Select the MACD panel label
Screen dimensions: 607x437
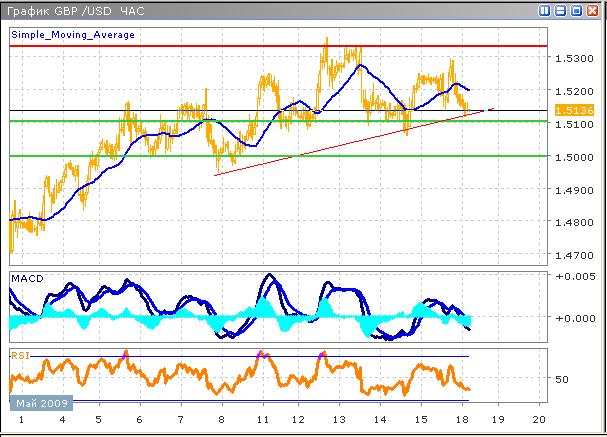pyautogui.click(x=26, y=277)
